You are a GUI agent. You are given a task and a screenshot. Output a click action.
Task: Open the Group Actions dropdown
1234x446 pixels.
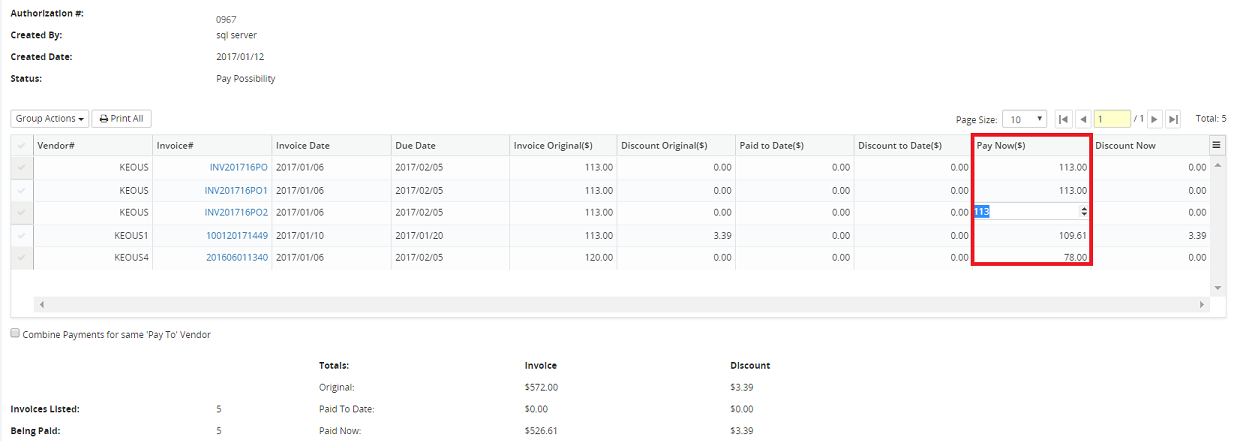(x=50, y=119)
